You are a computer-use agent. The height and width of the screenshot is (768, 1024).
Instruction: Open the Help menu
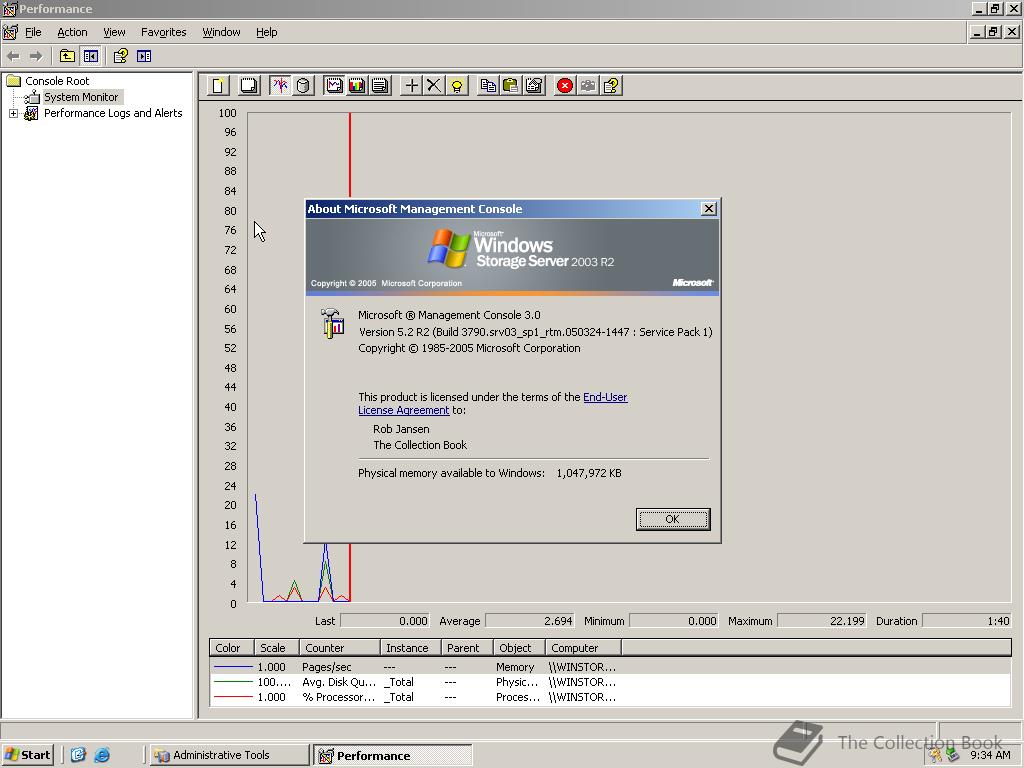point(266,32)
